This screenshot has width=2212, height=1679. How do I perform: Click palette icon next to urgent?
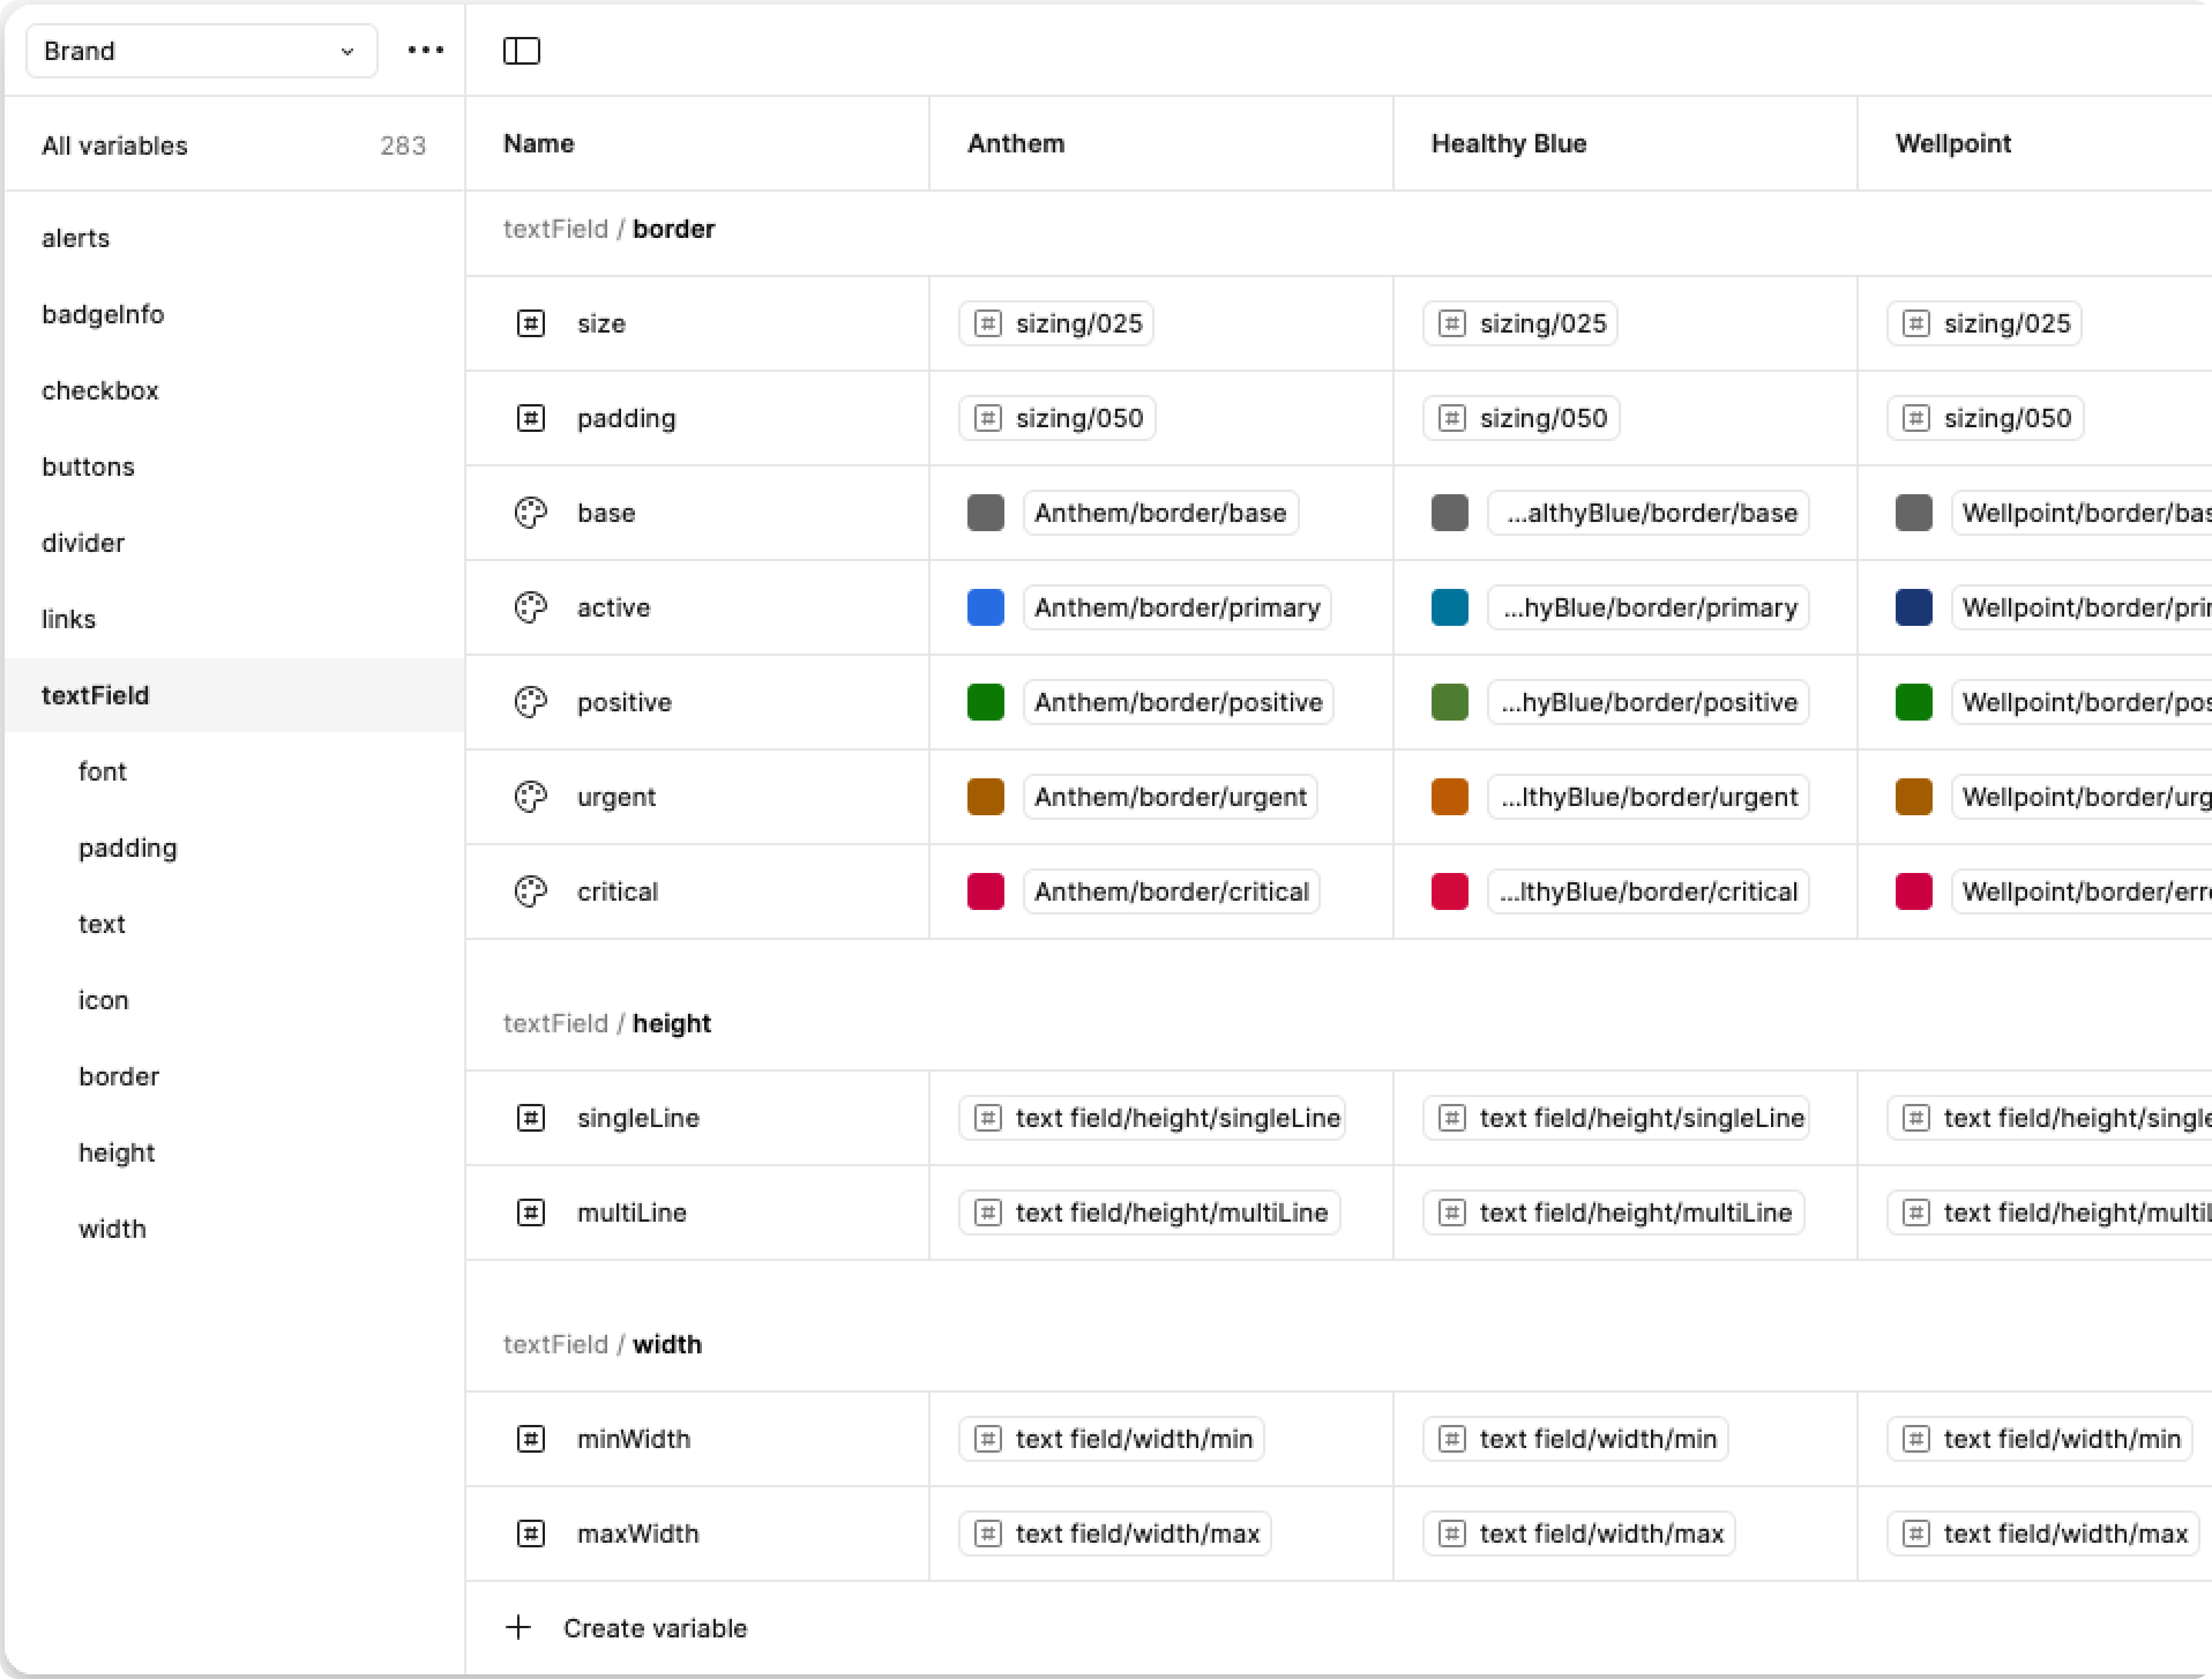click(x=531, y=797)
